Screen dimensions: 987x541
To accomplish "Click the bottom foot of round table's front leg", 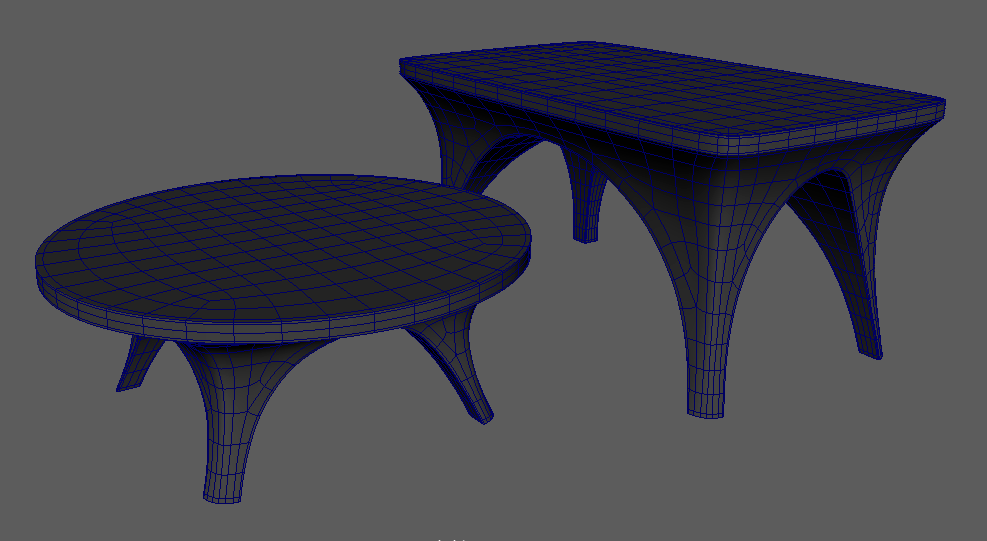I will (224, 493).
